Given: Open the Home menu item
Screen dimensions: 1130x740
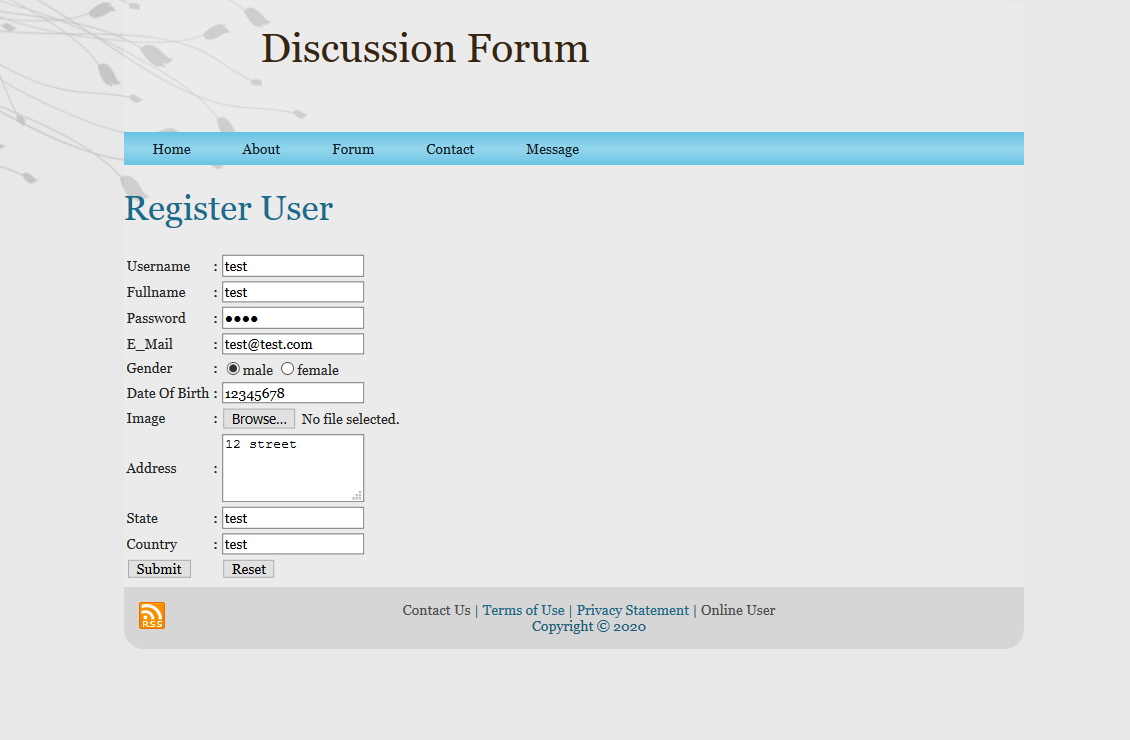Looking at the screenshot, I should click(171, 148).
